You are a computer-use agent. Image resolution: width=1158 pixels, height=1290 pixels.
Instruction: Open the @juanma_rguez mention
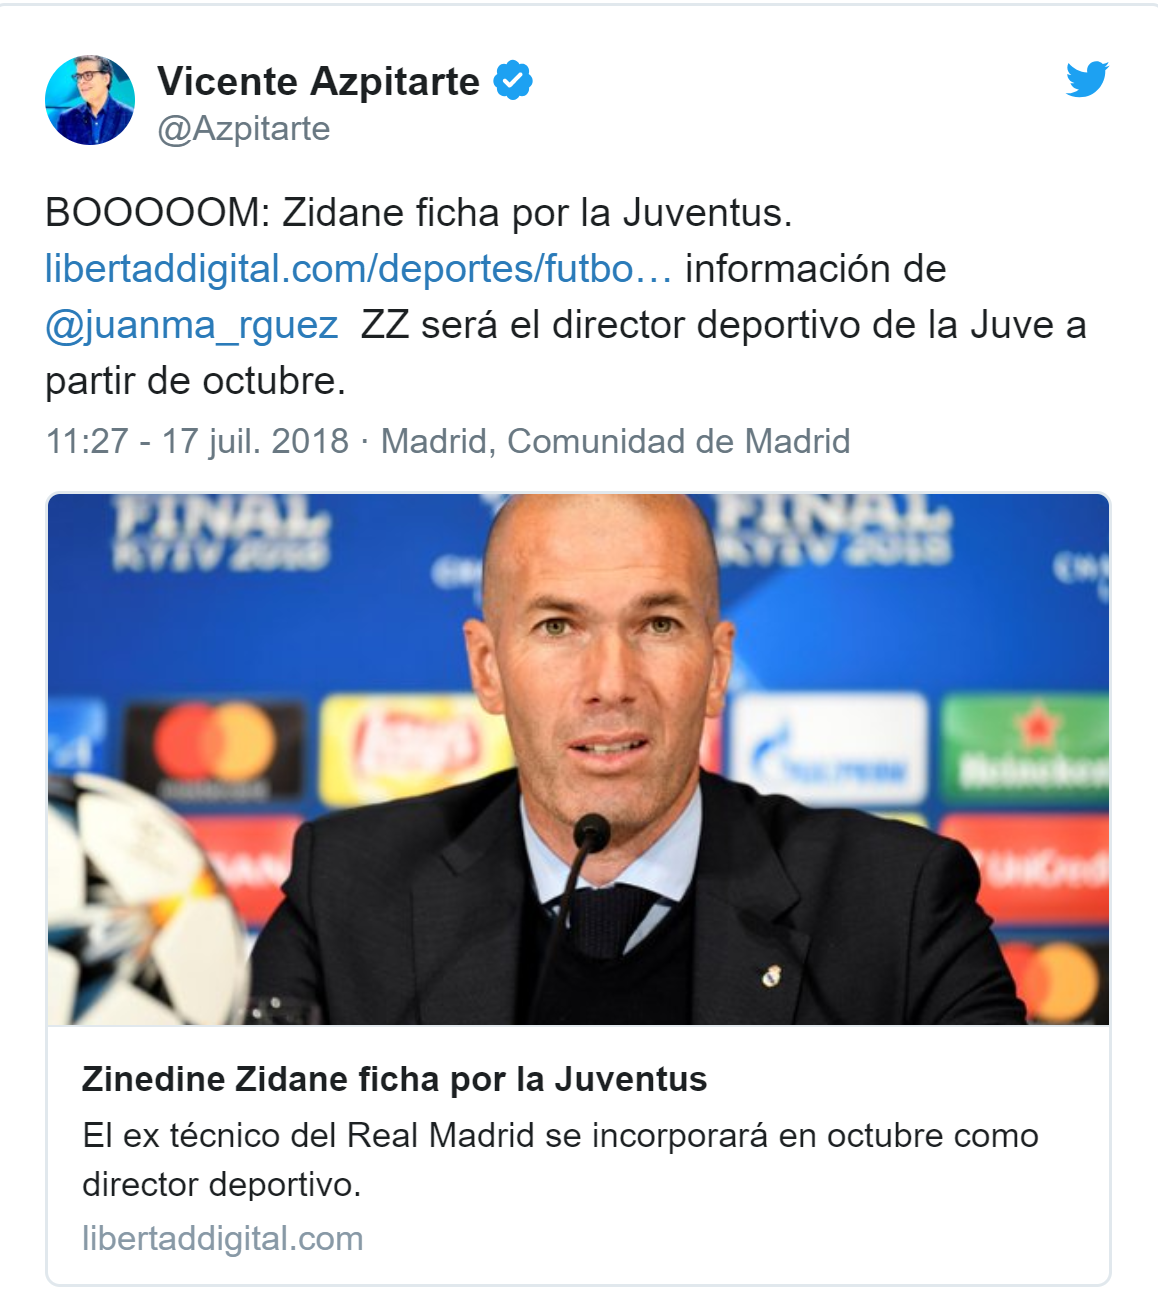192,325
